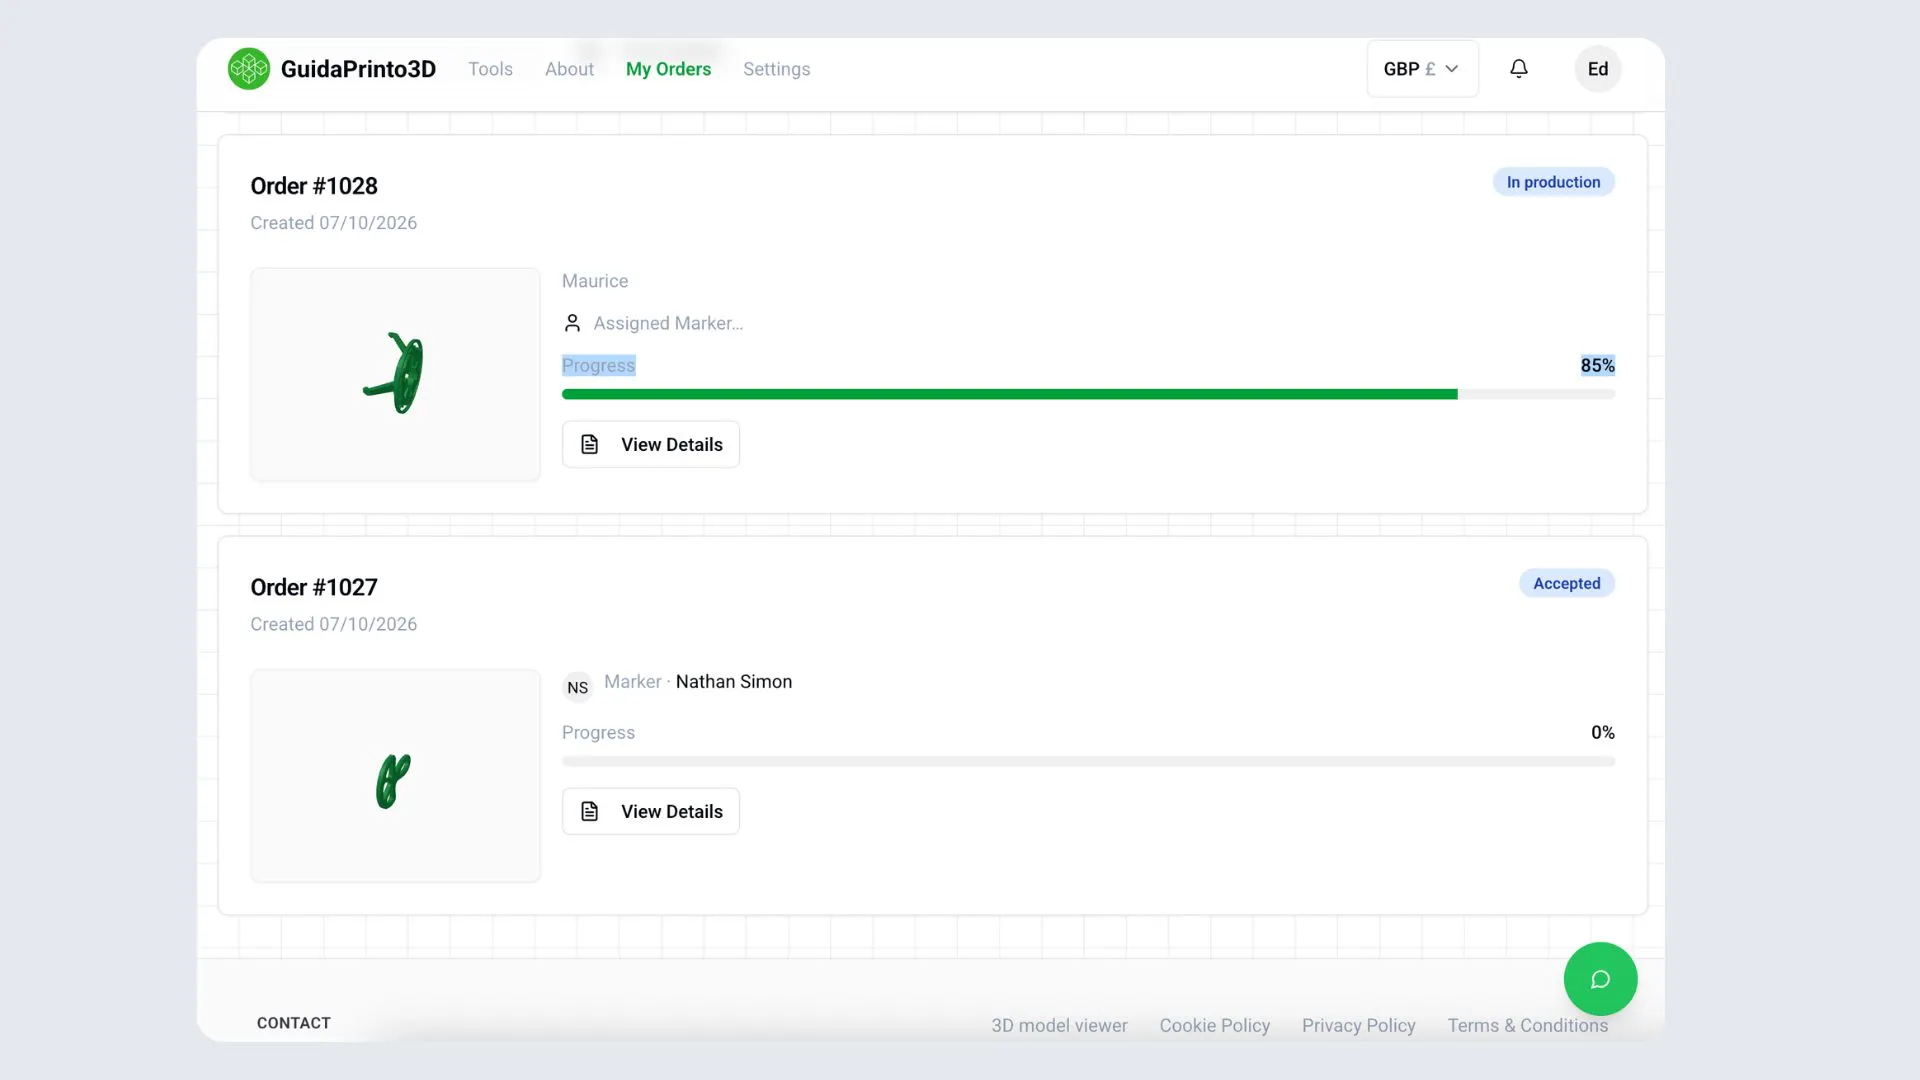Viewport: 1920px width, 1080px height.
Task: Open the Terms & Conditions link
Action: [1527, 1025]
